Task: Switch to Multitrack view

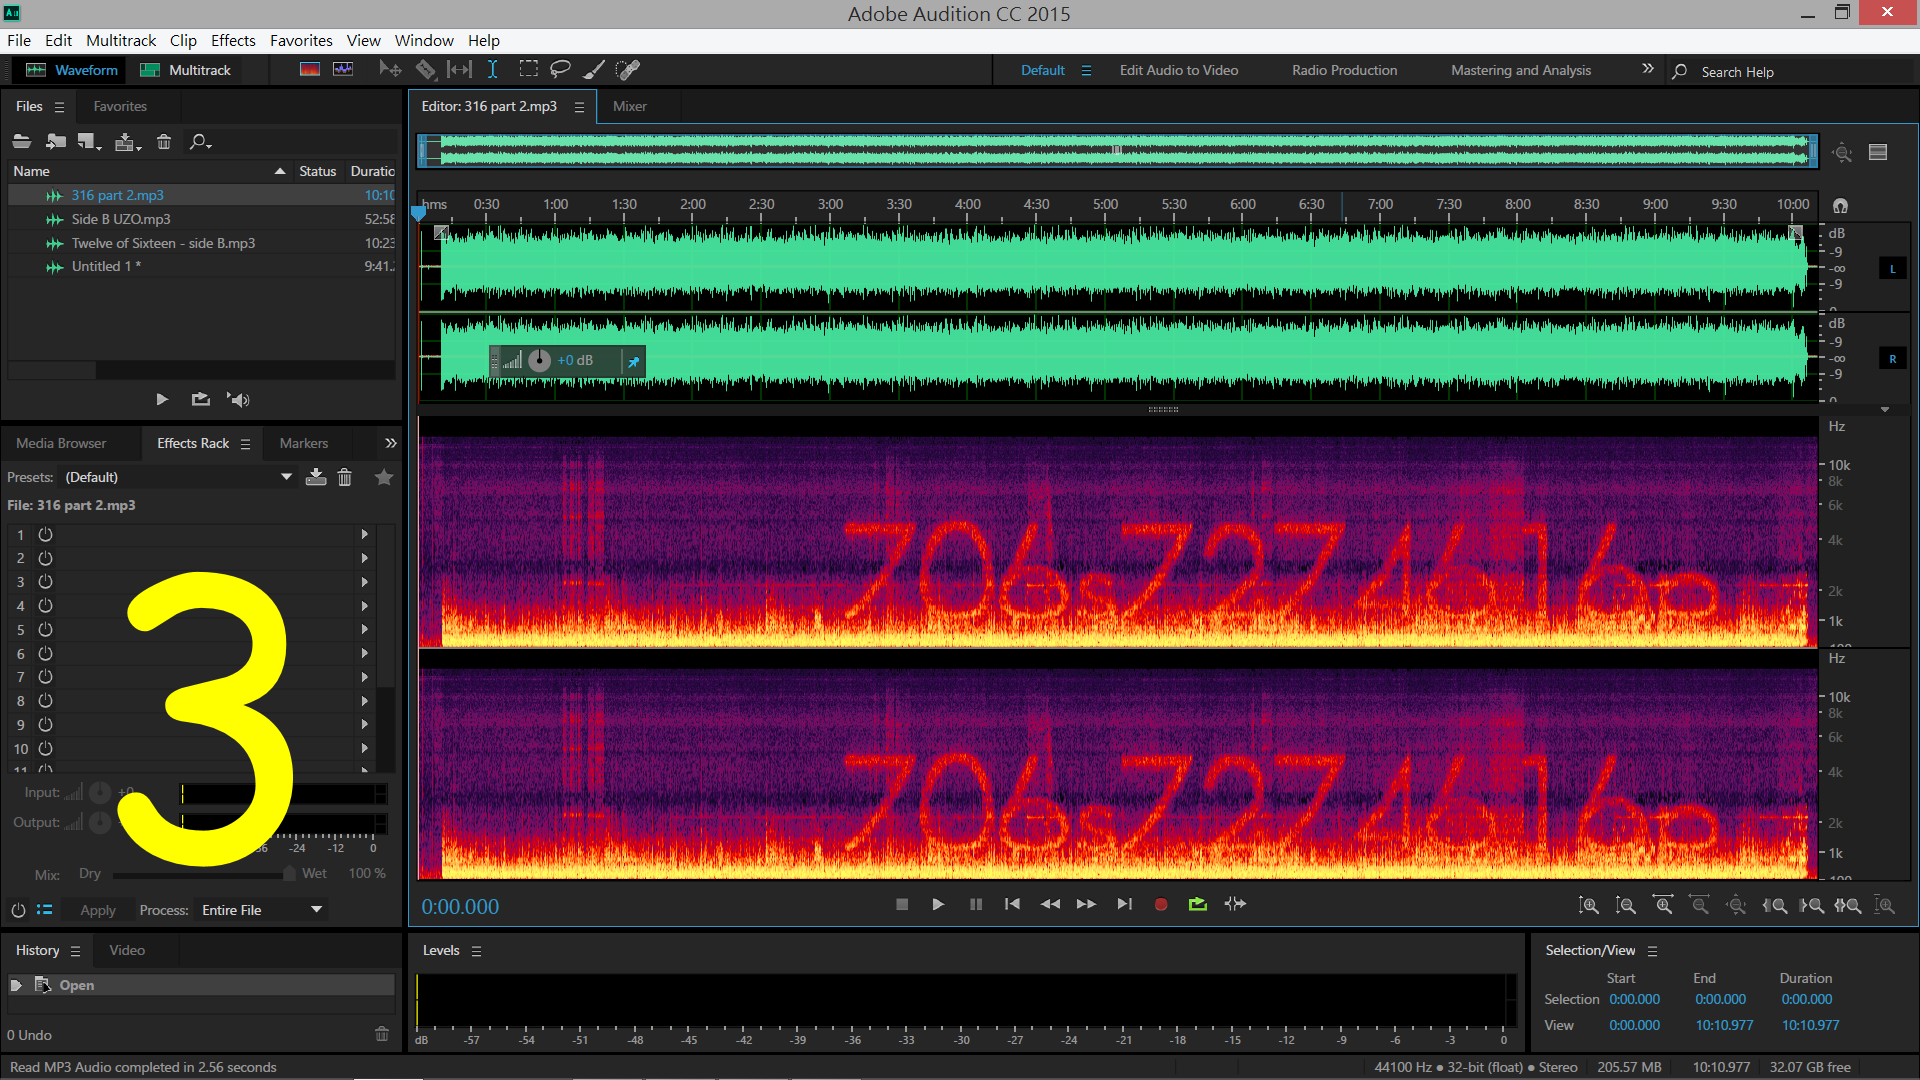Action: coord(186,70)
